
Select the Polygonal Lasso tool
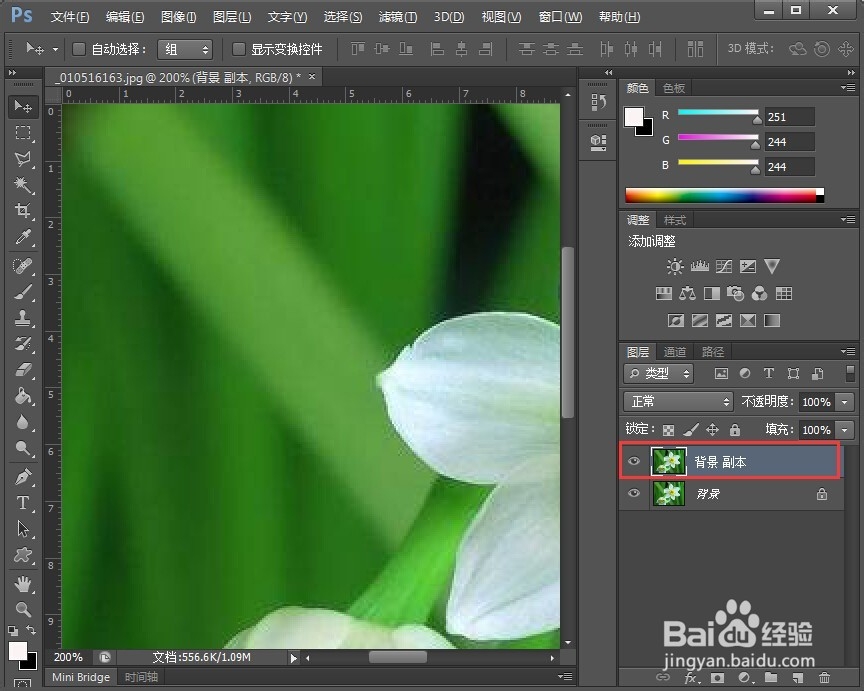point(23,159)
